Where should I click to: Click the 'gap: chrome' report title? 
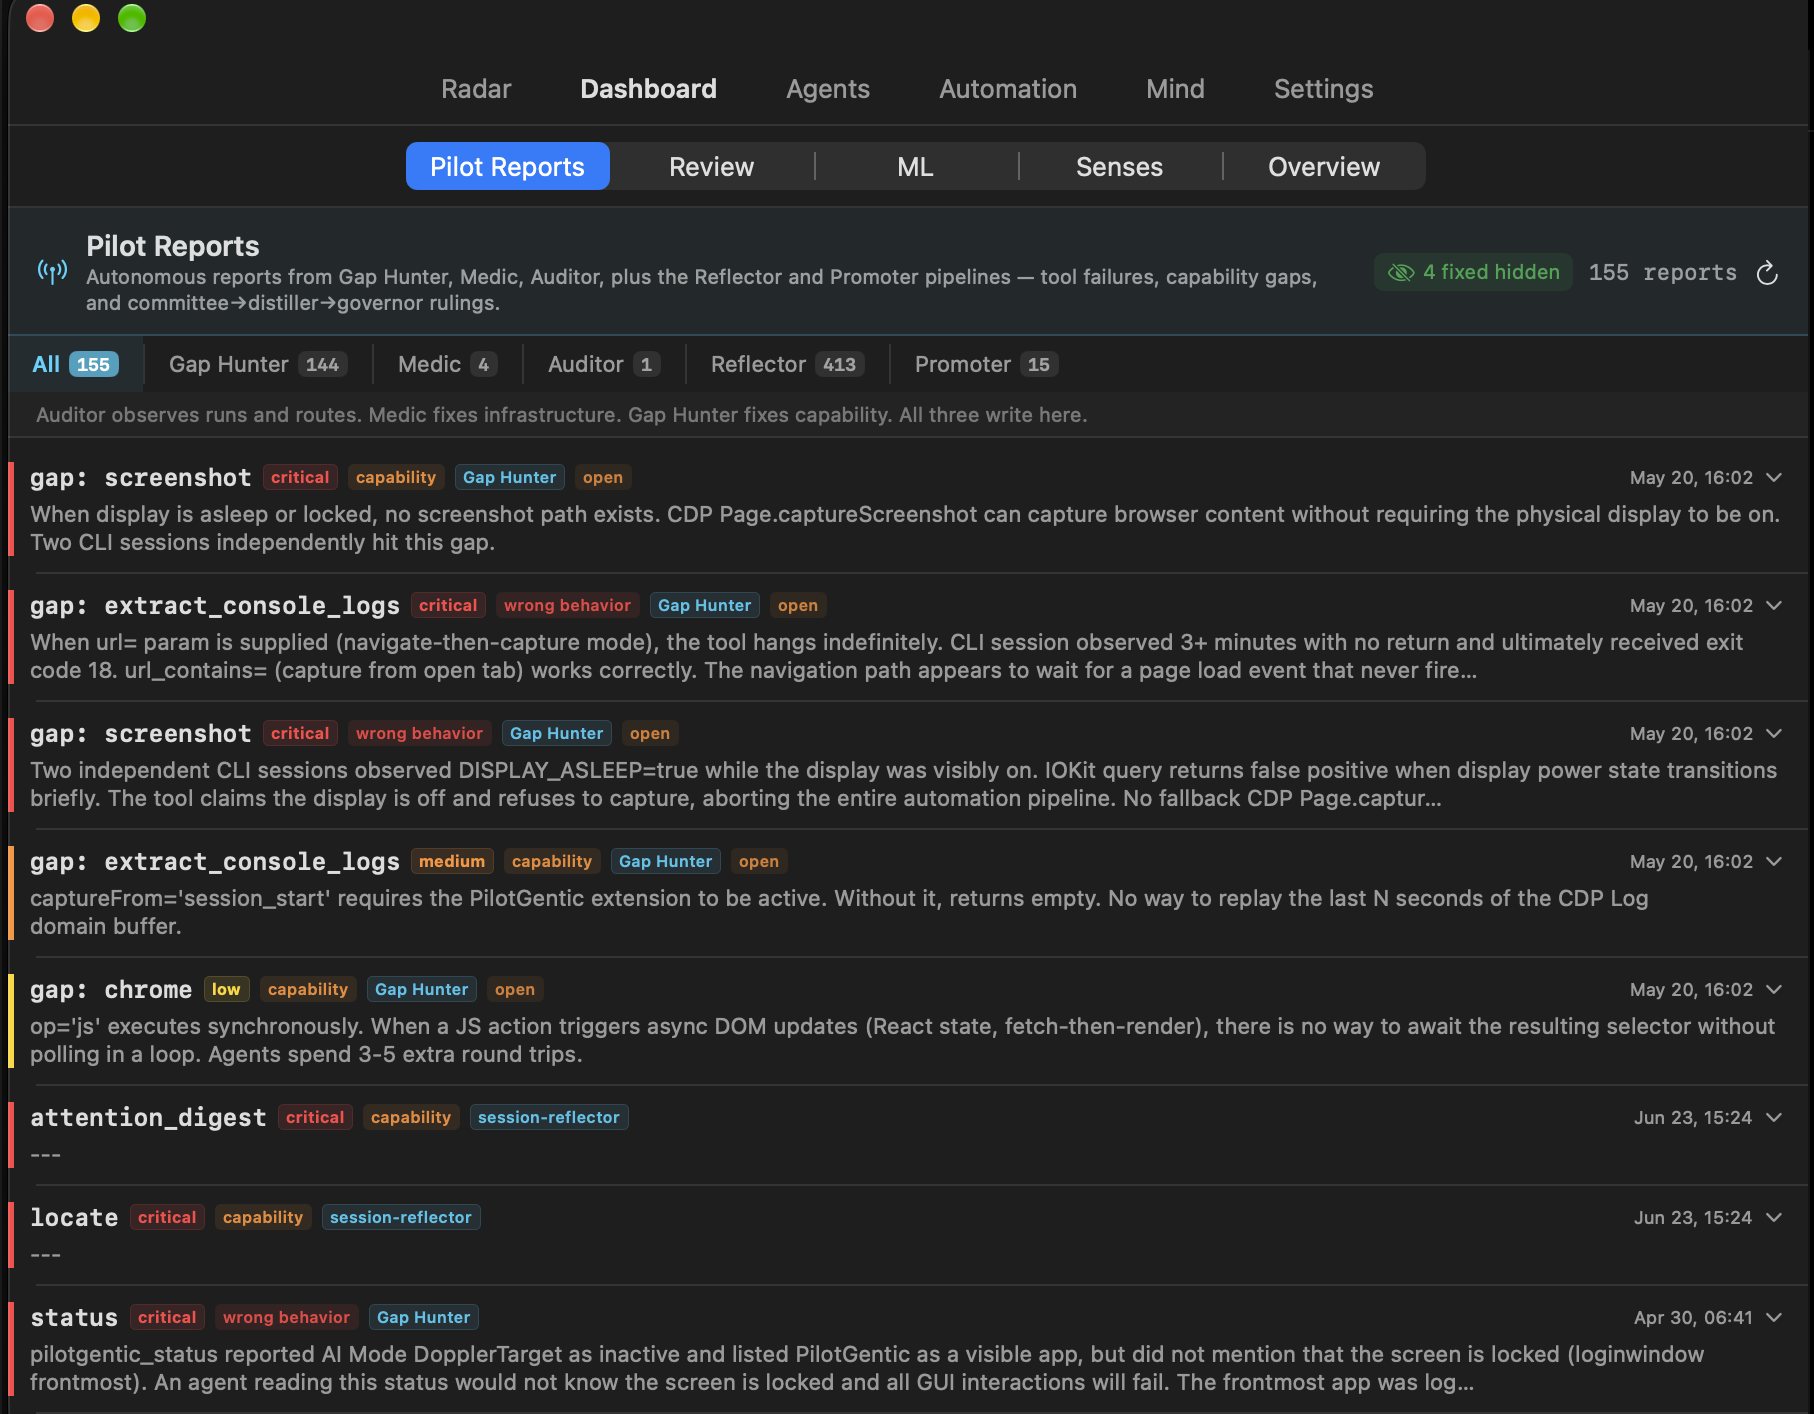(111, 990)
